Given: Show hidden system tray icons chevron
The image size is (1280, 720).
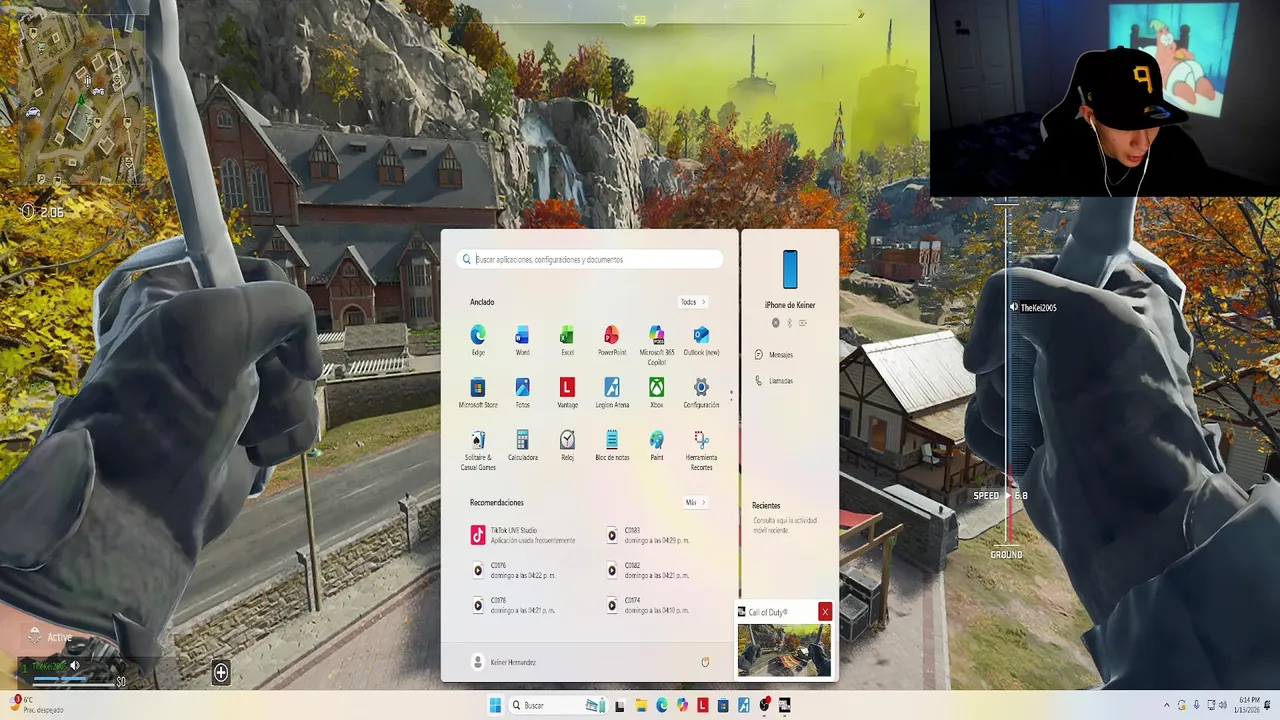Looking at the screenshot, I should (1166, 705).
